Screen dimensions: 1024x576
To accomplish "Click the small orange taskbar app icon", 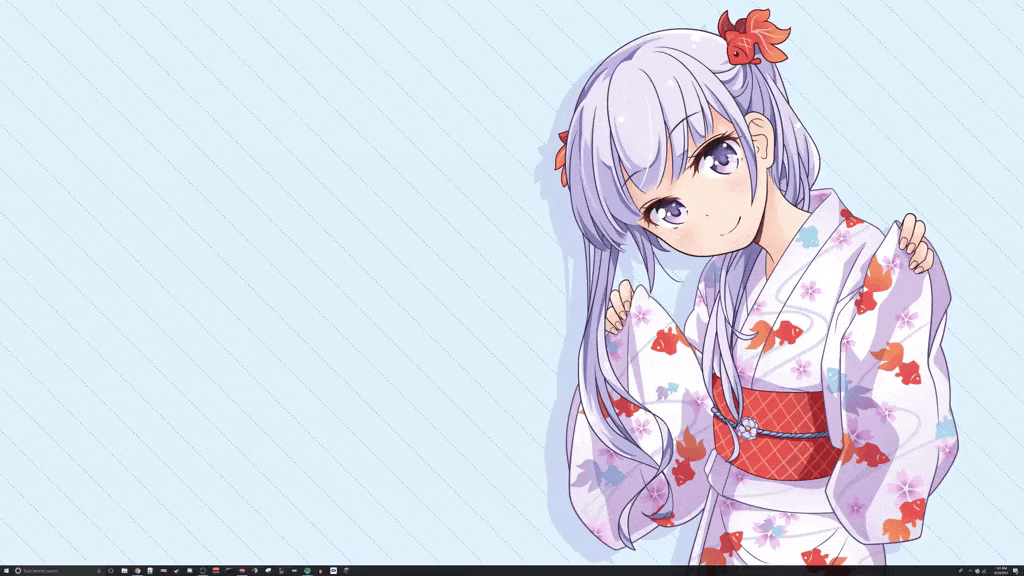I will (x=320, y=571).
